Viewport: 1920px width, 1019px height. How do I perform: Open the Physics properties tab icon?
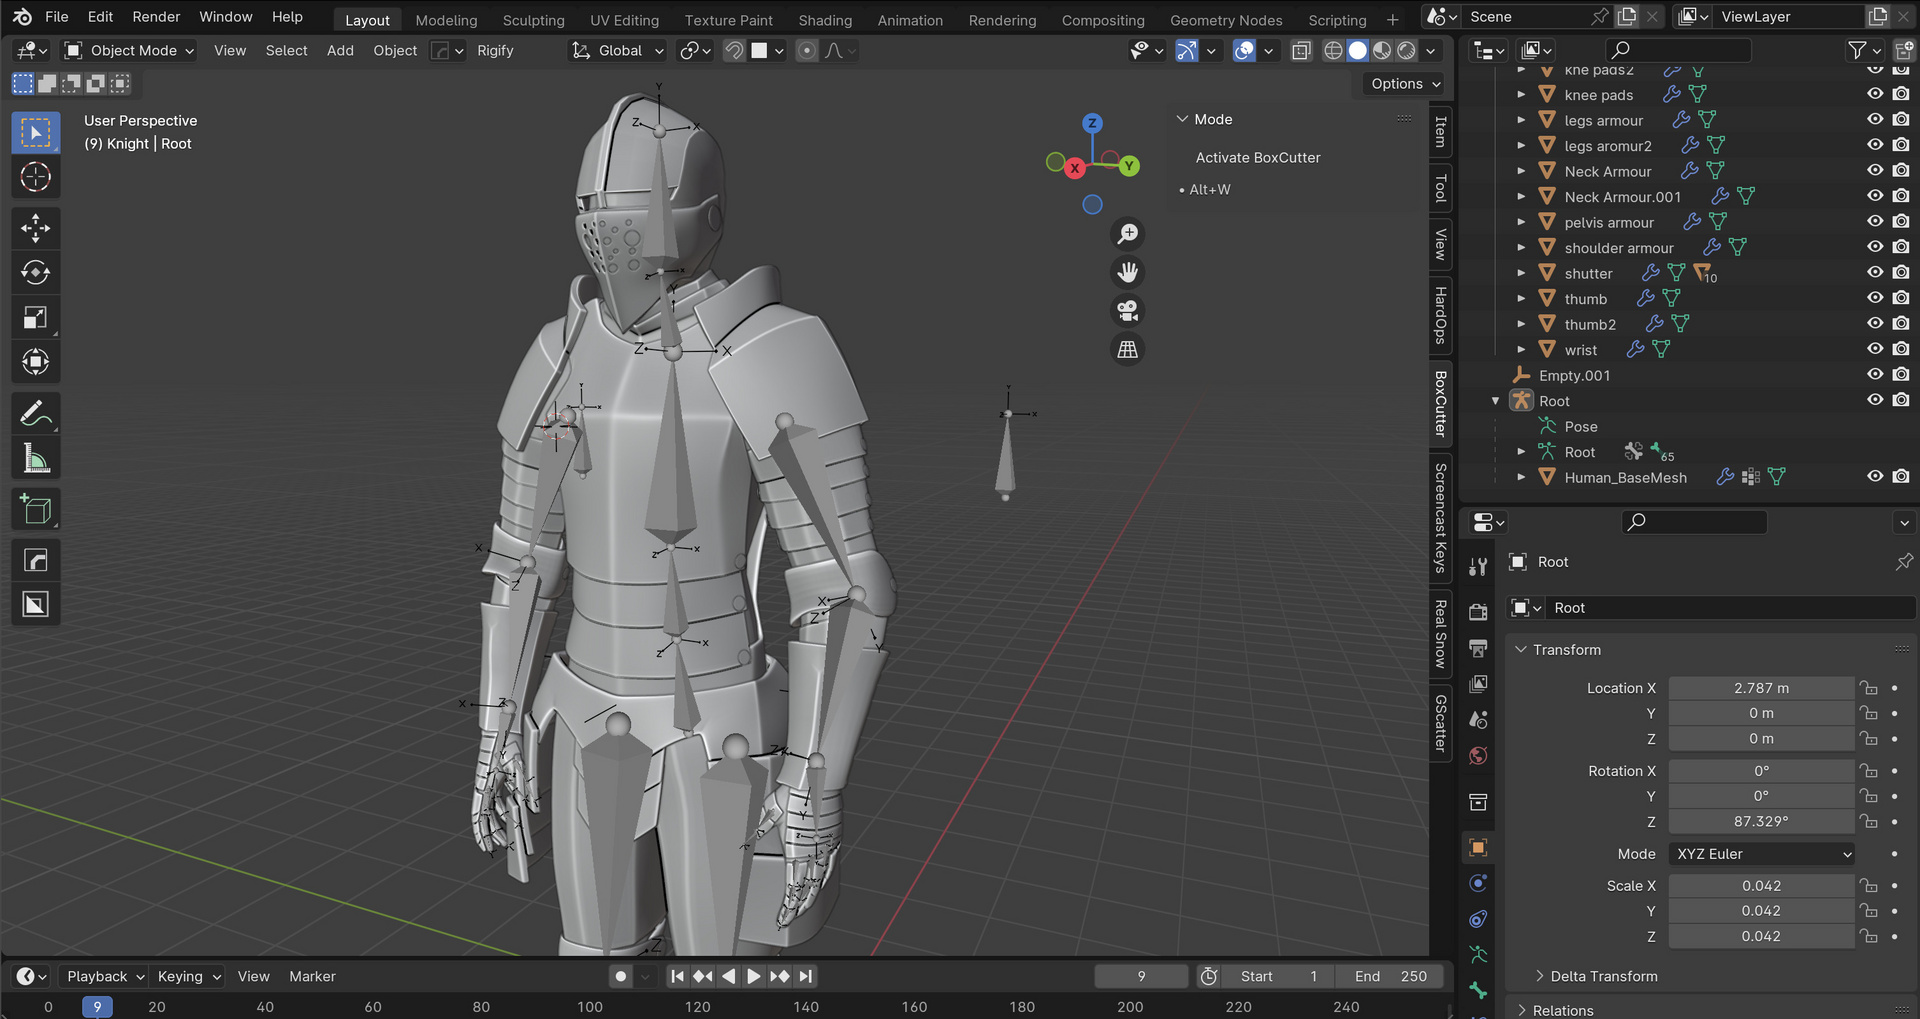[x=1478, y=883]
